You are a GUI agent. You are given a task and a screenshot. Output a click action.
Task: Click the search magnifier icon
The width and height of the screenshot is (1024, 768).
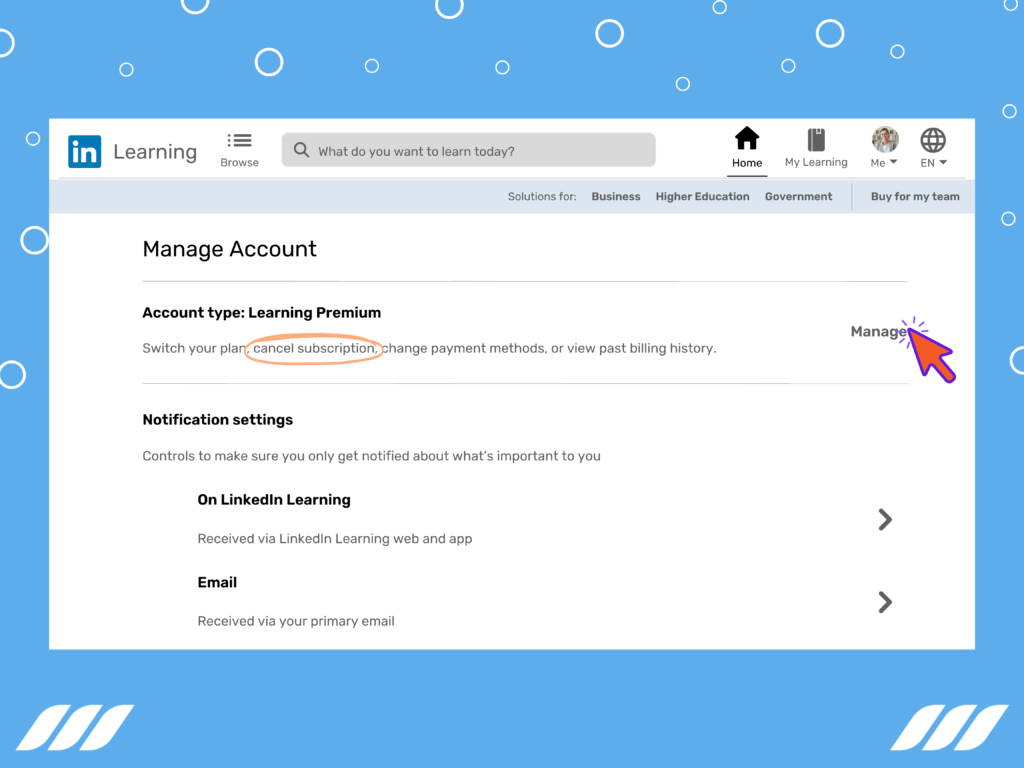301,150
